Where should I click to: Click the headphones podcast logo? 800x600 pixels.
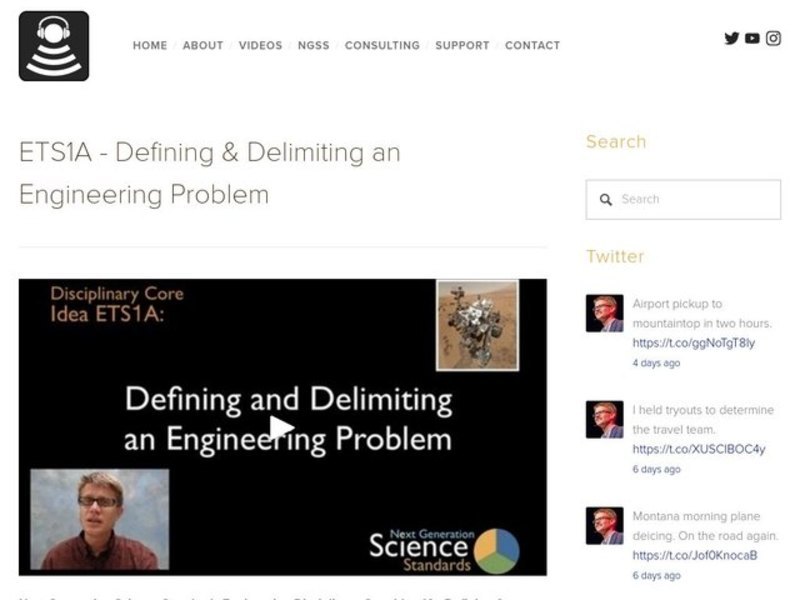(x=55, y=47)
